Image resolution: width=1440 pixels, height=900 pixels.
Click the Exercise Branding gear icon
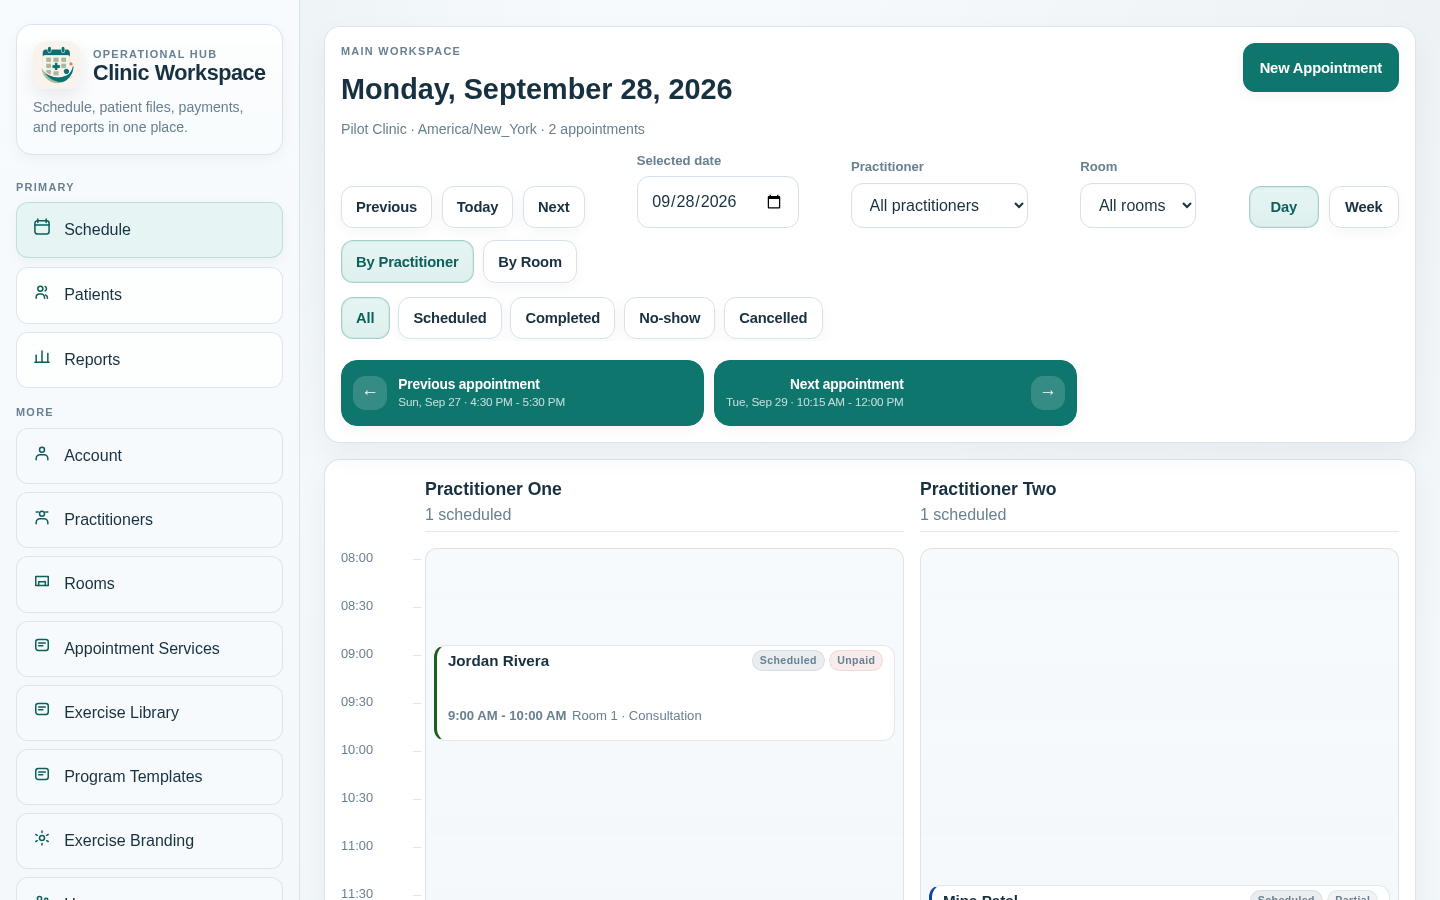pyautogui.click(x=42, y=838)
